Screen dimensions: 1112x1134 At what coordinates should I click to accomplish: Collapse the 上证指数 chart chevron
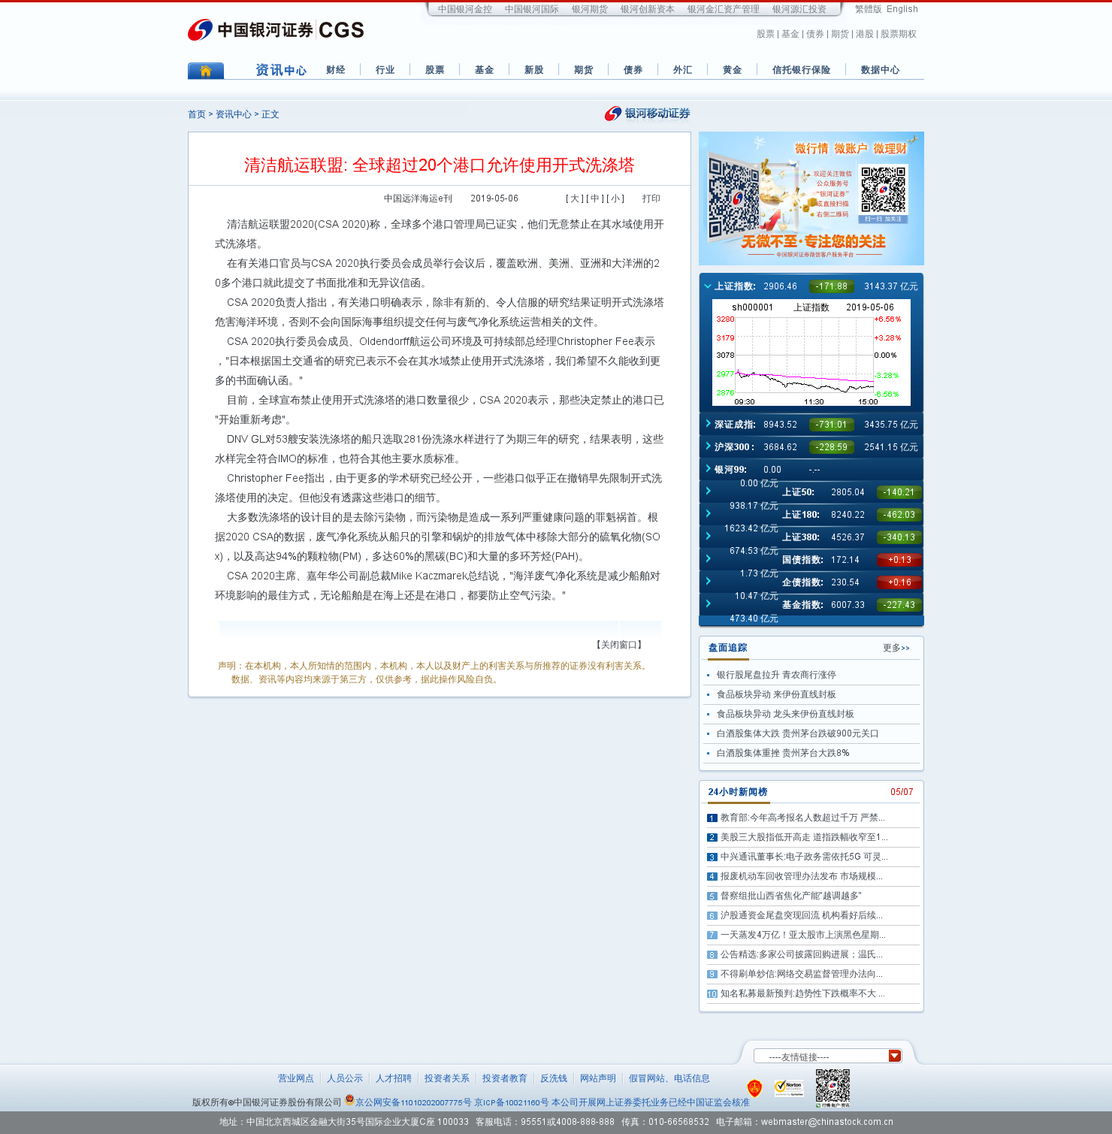708,286
